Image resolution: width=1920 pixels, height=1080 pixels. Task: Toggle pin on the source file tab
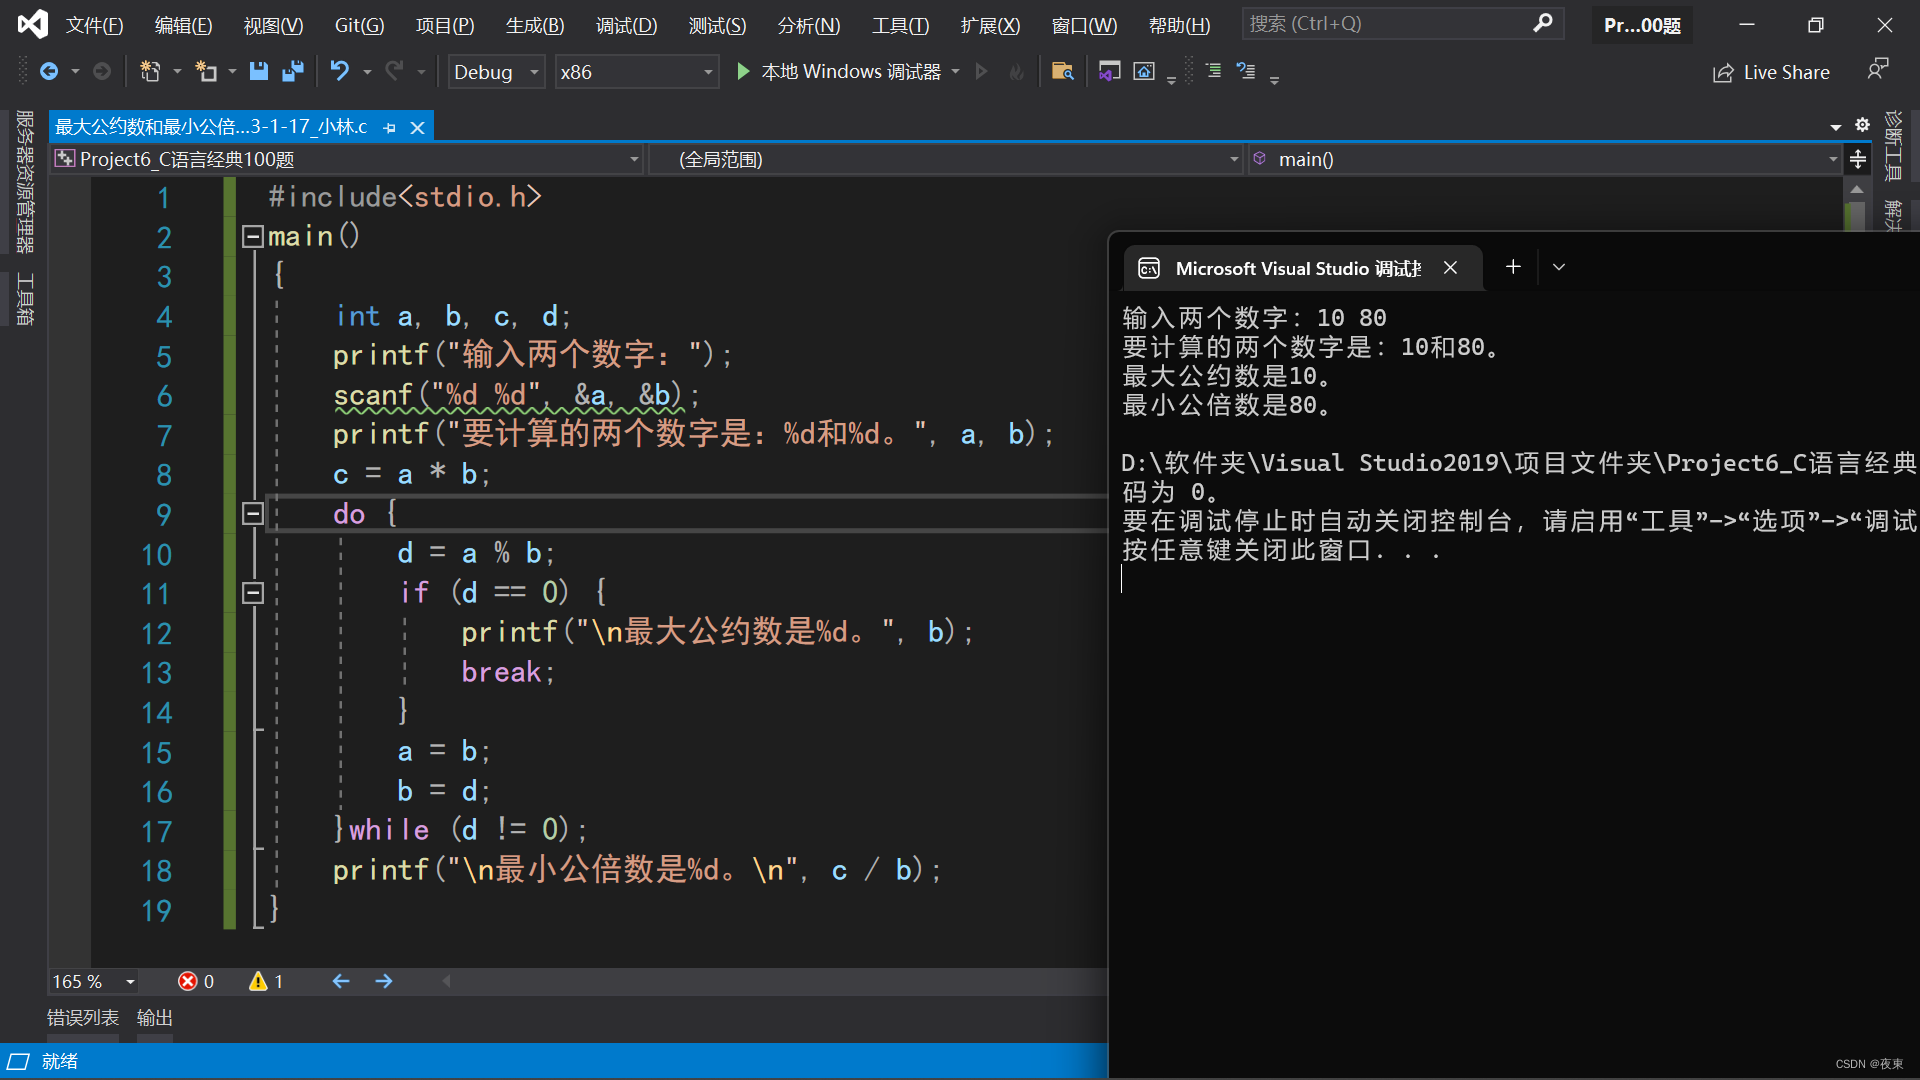click(390, 128)
